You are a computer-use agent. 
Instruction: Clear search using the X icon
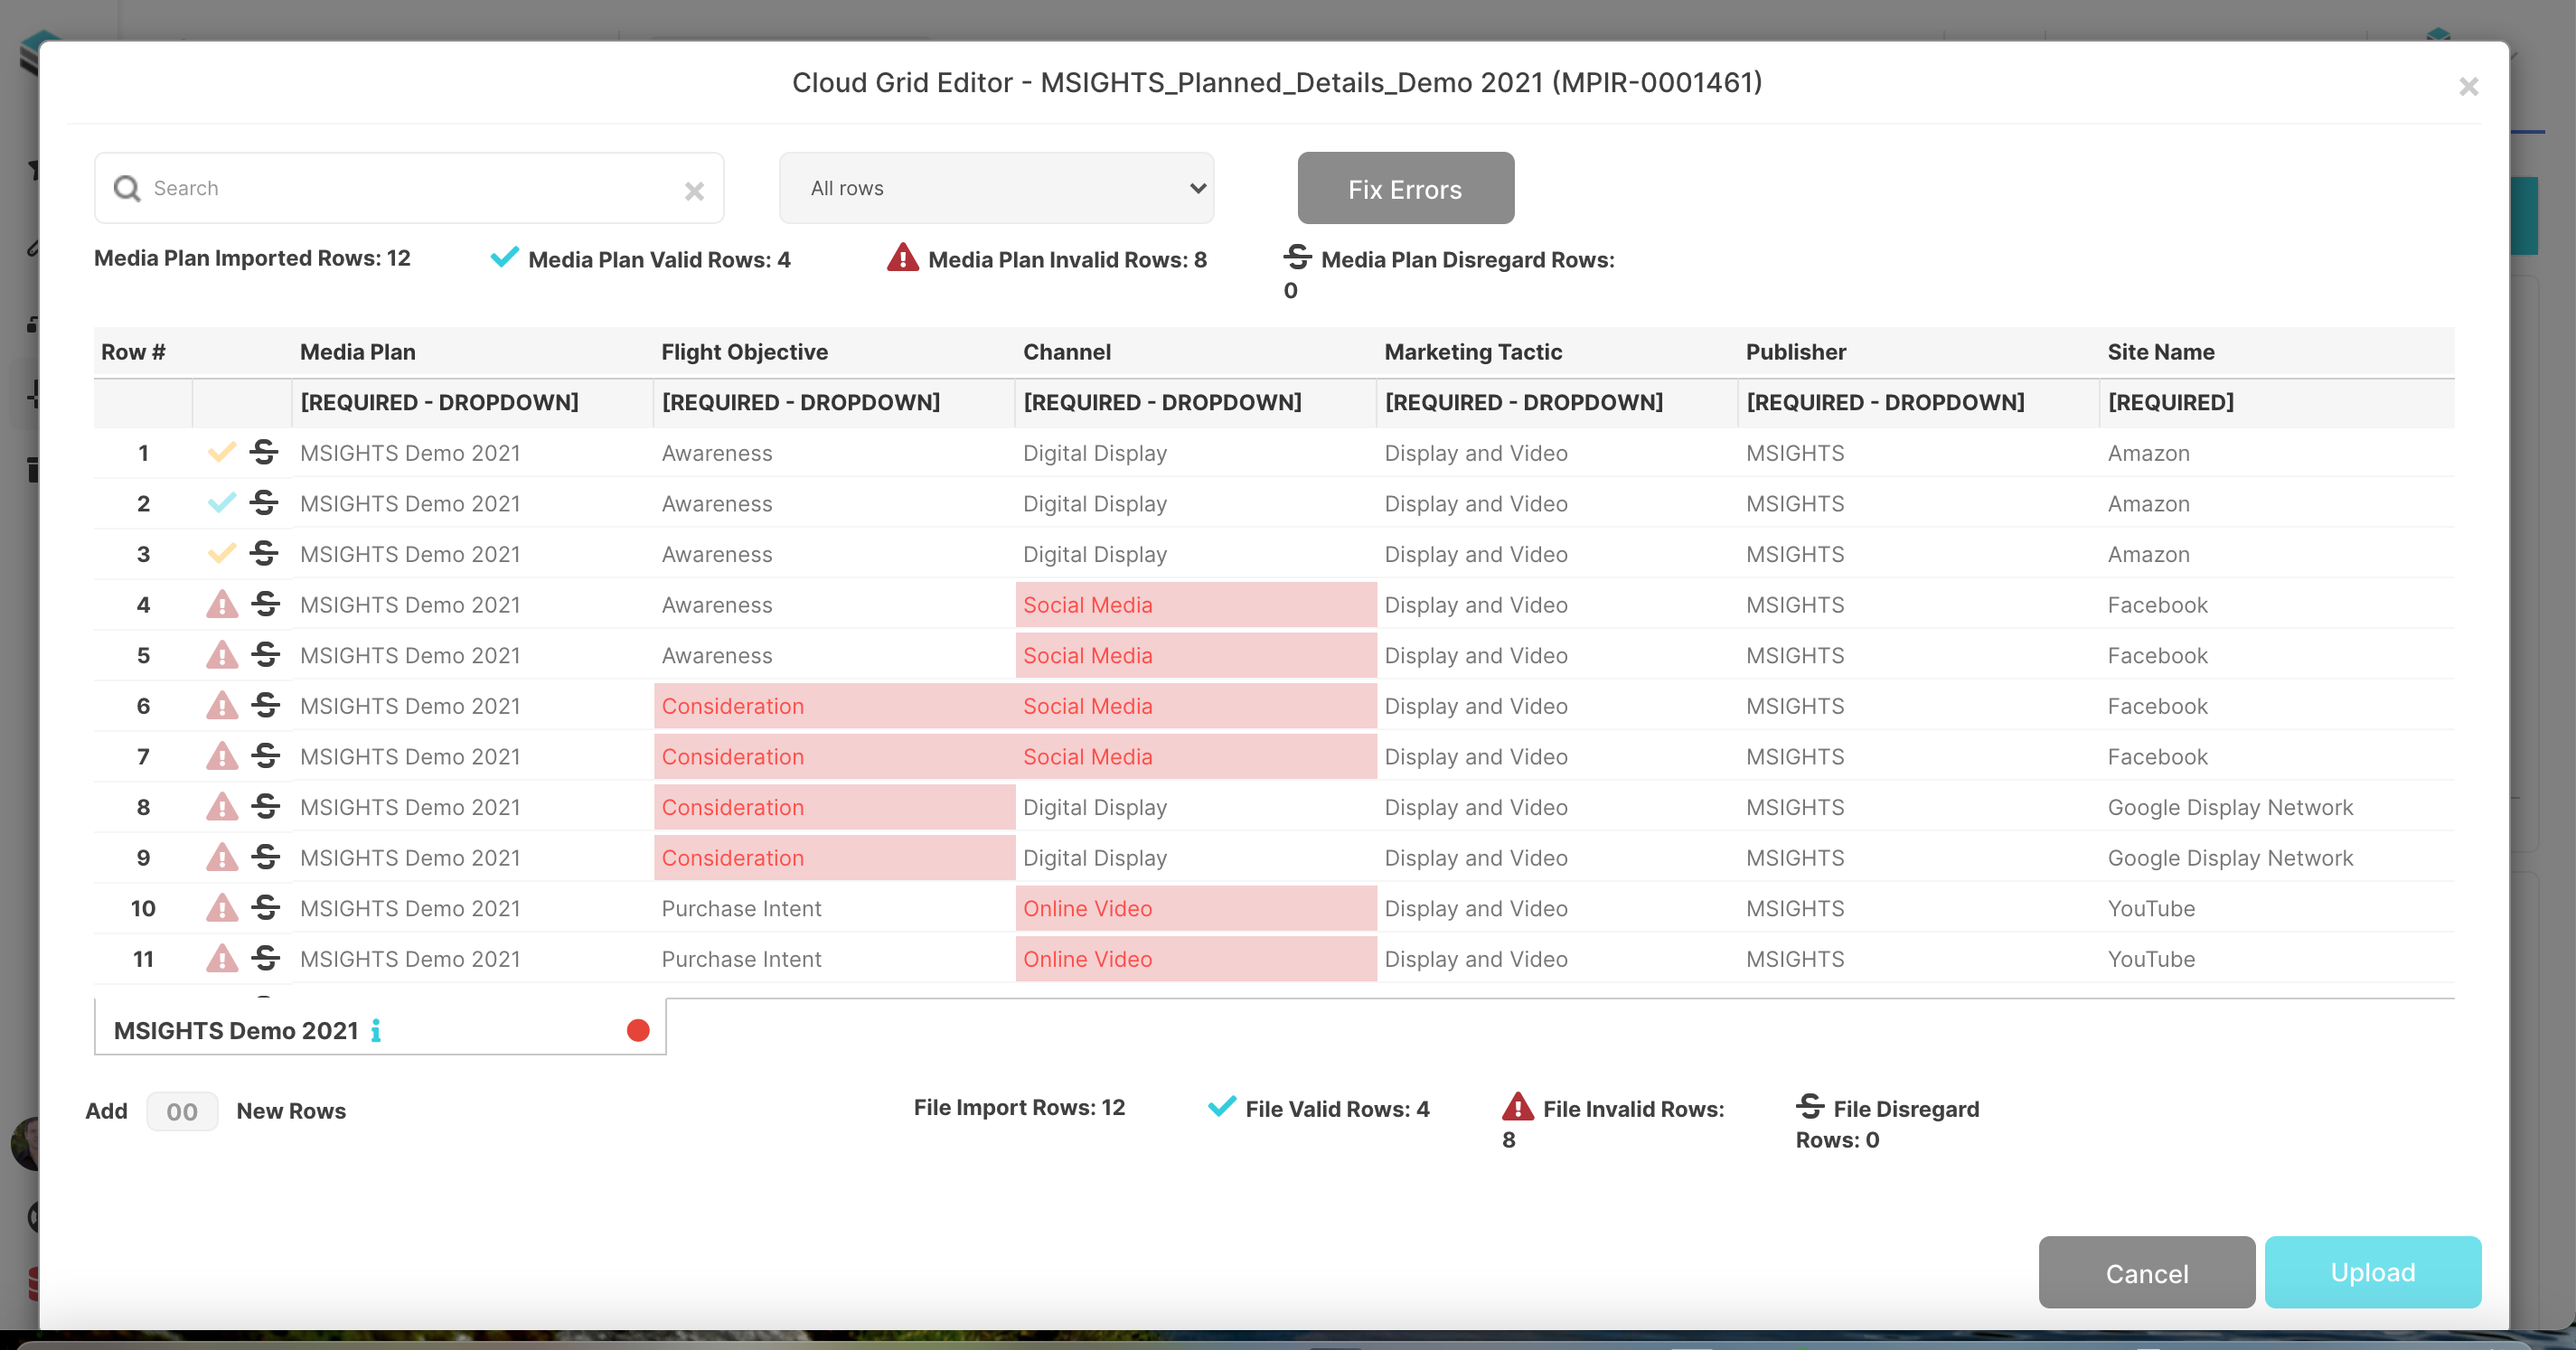point(694,190)
